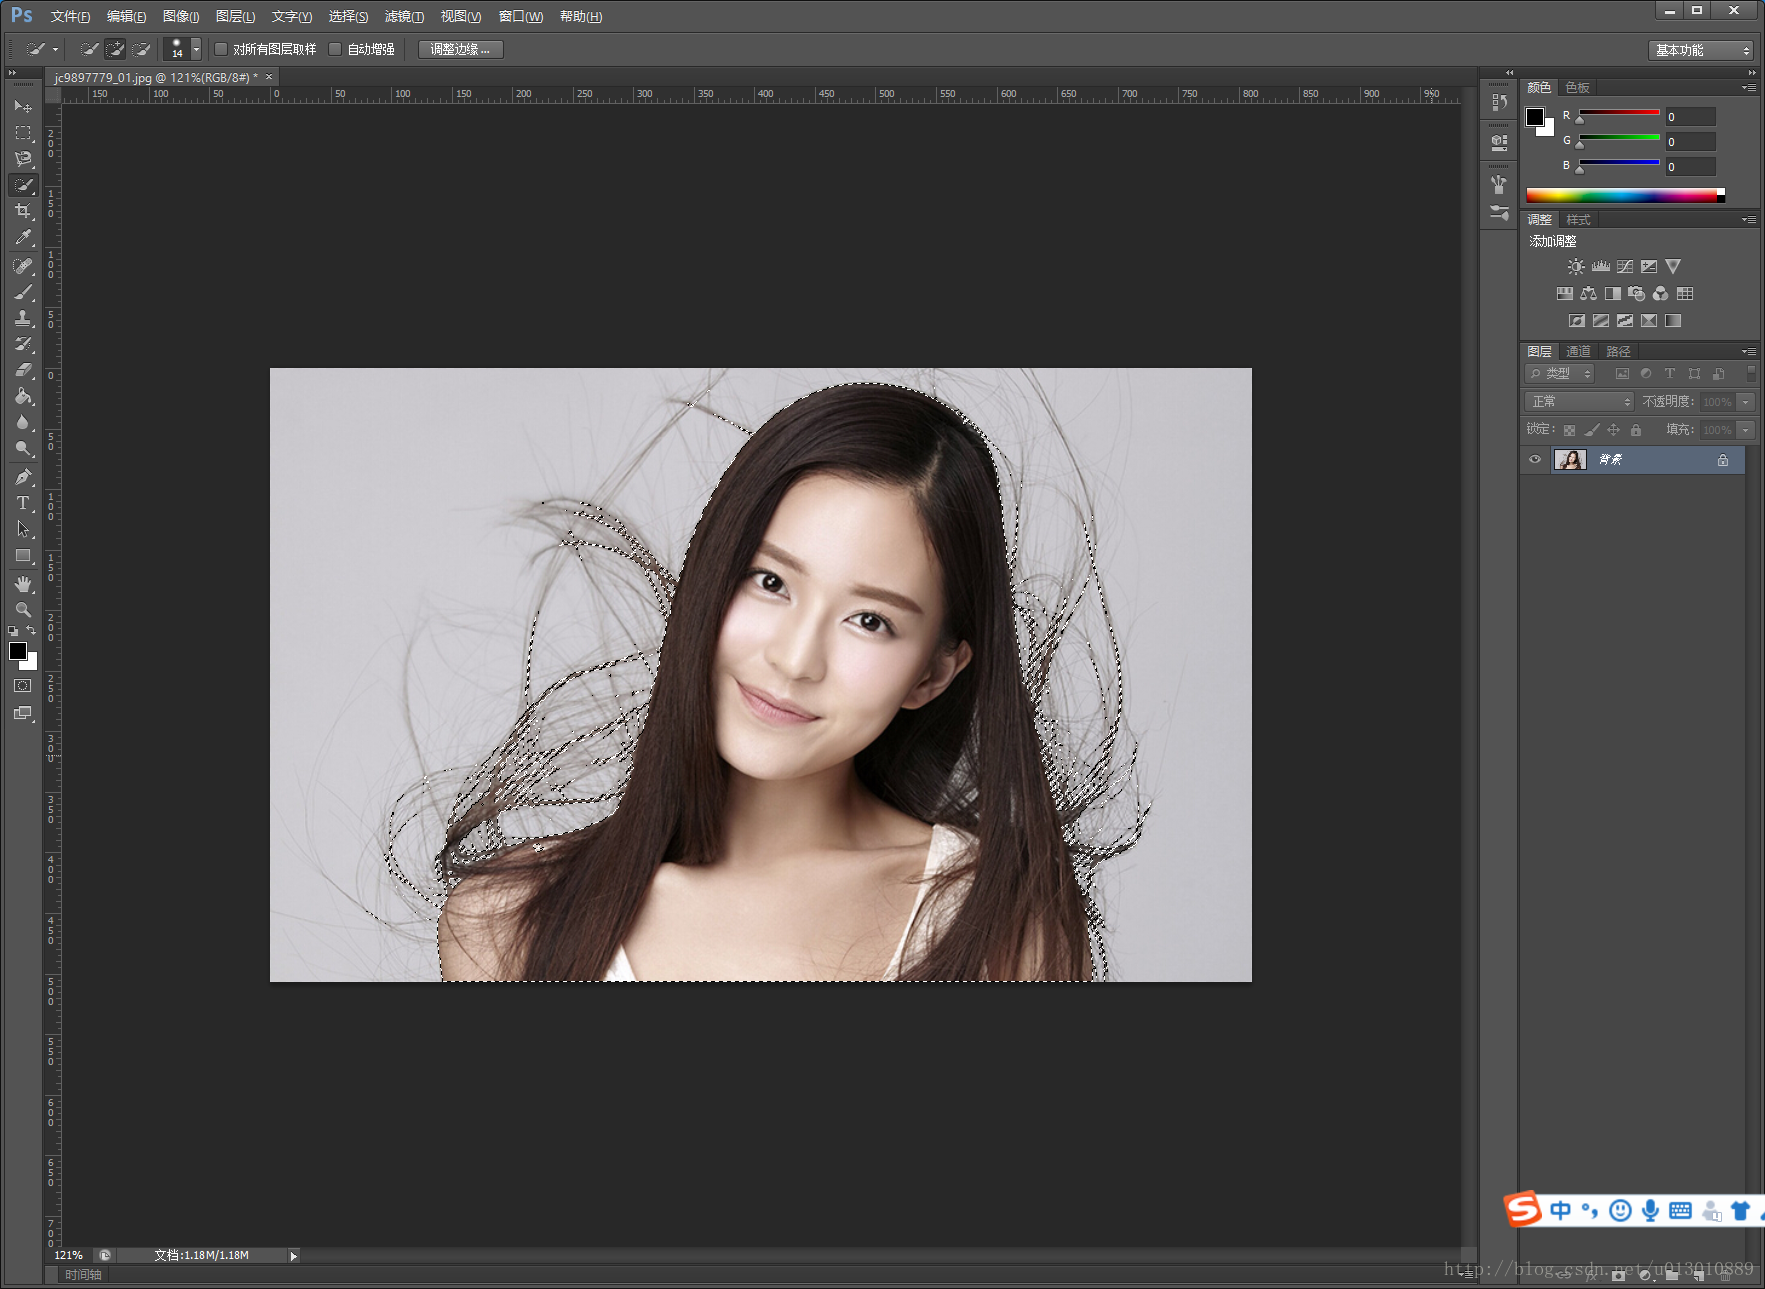The width and height of the screenshot is (1765, 1289).
Task: Open the 滤镜(T) menu
Action: click(x=404, y=16)
